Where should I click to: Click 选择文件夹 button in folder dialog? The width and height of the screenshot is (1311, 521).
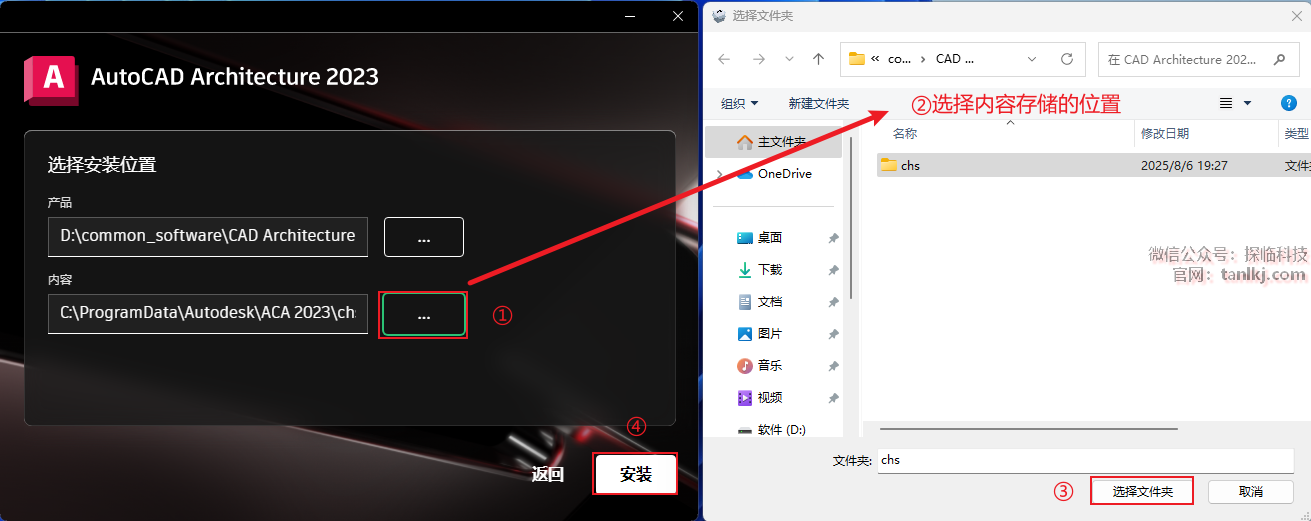click(x=1142, y=491)
